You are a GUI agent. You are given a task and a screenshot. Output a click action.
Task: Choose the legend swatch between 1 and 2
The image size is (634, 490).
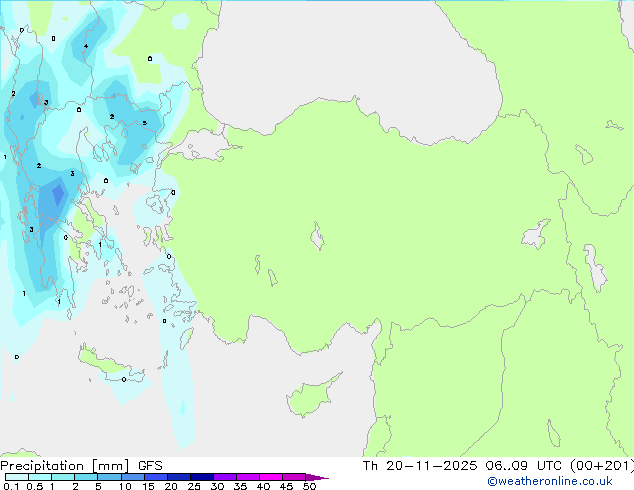pos(63,477)
